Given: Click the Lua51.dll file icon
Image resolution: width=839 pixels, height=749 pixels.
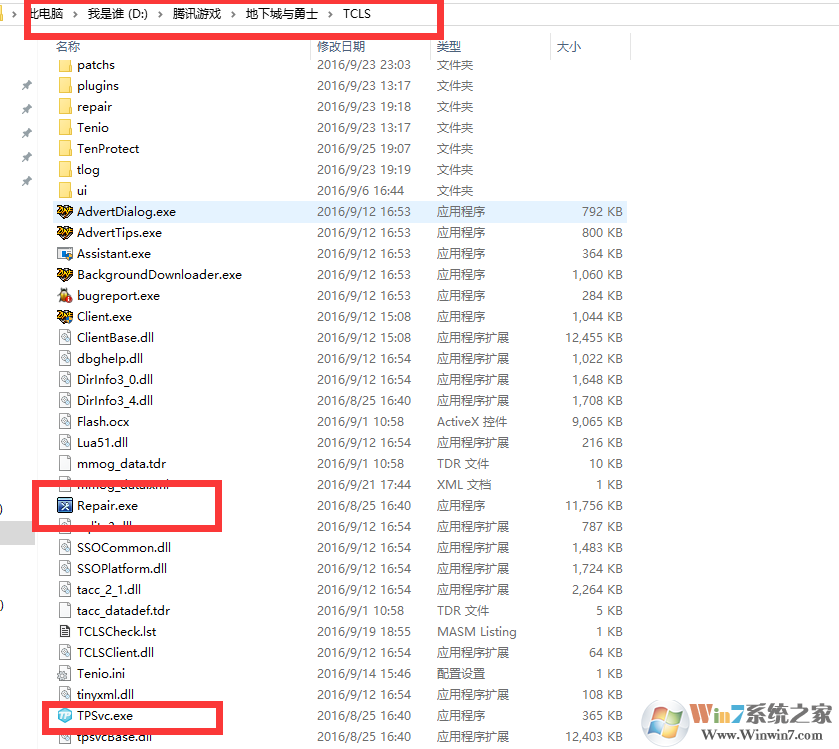Looking at the screenshot, I should click(x=65, y=442).
